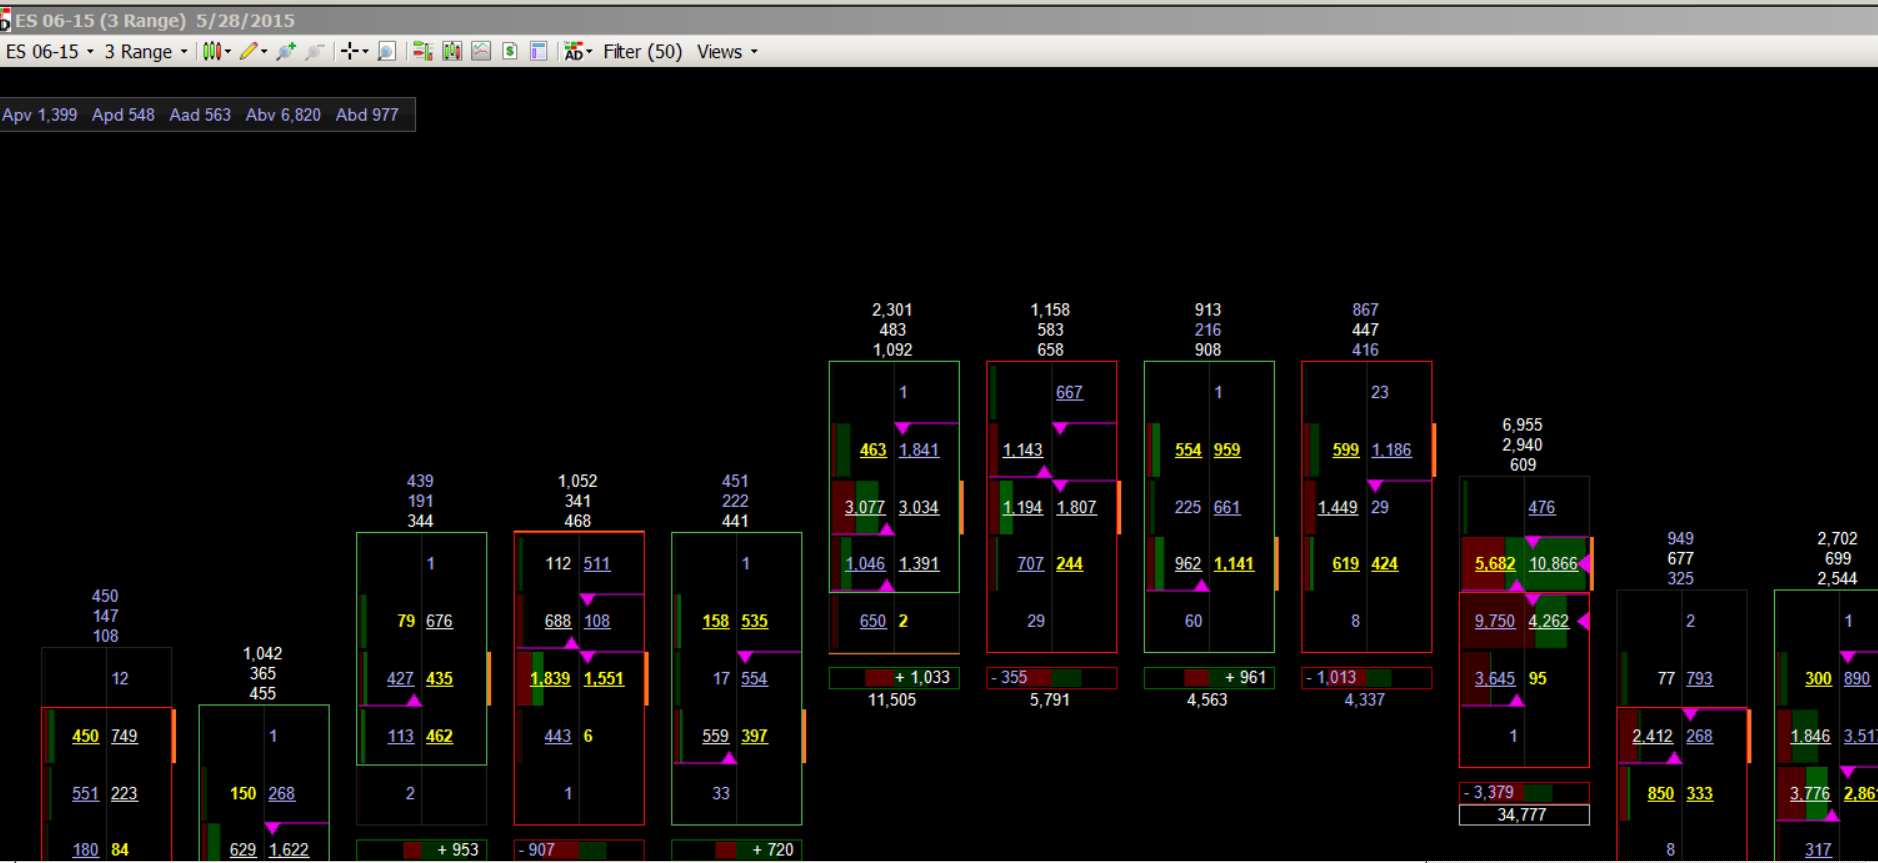Click the 10,866 ask volume cell
This screenshot has height=863, width=1878.
point(1553,564)
